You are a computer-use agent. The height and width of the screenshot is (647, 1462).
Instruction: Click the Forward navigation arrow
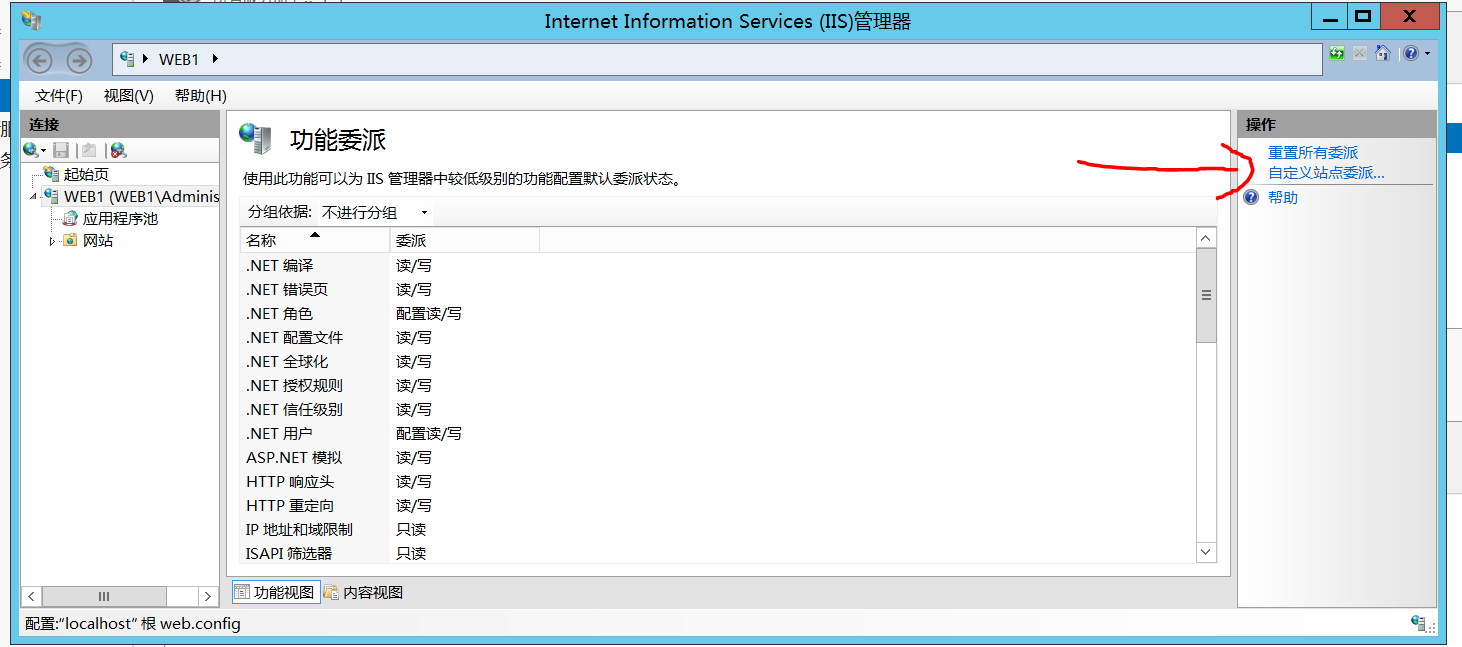point(78,61)
